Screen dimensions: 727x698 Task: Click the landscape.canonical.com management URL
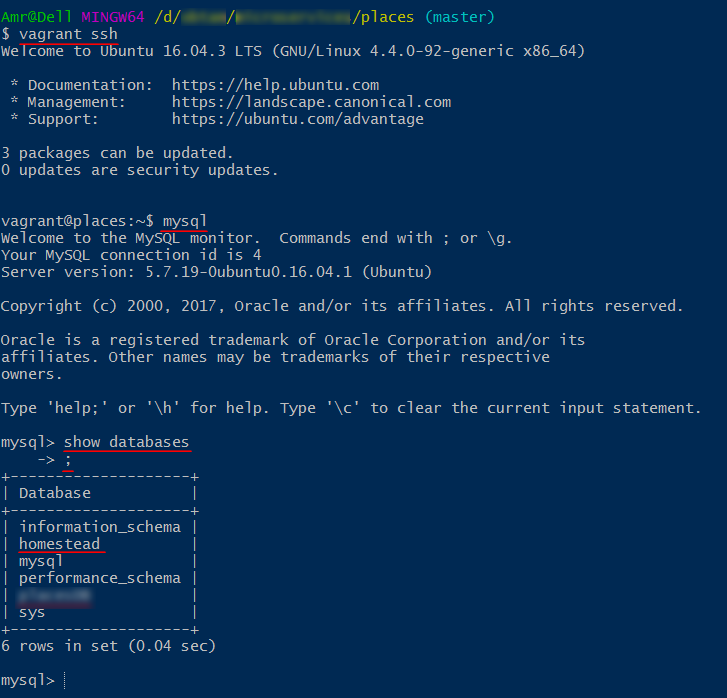[x=312, y=102]
